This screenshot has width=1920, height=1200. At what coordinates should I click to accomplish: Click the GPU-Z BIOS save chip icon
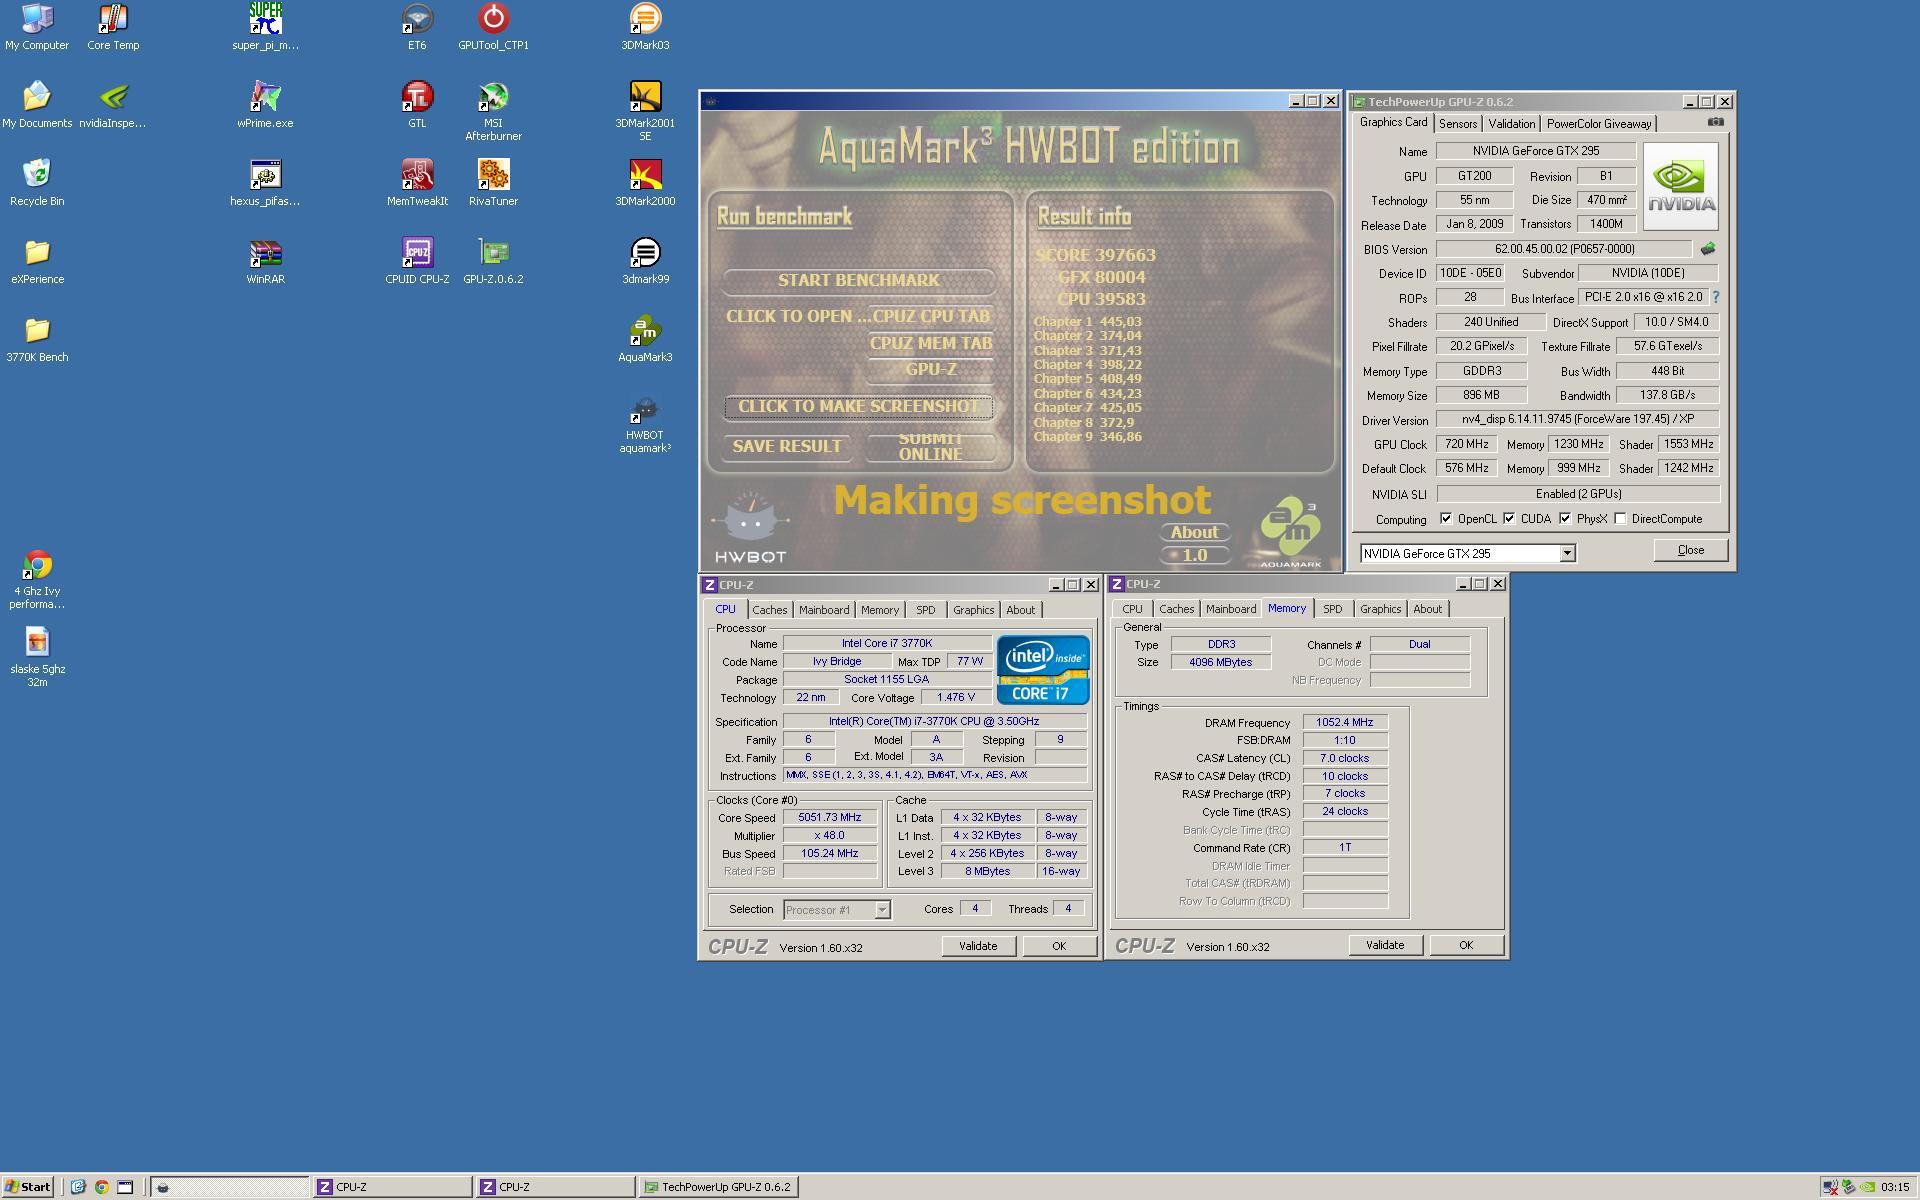coord(1708,249)
